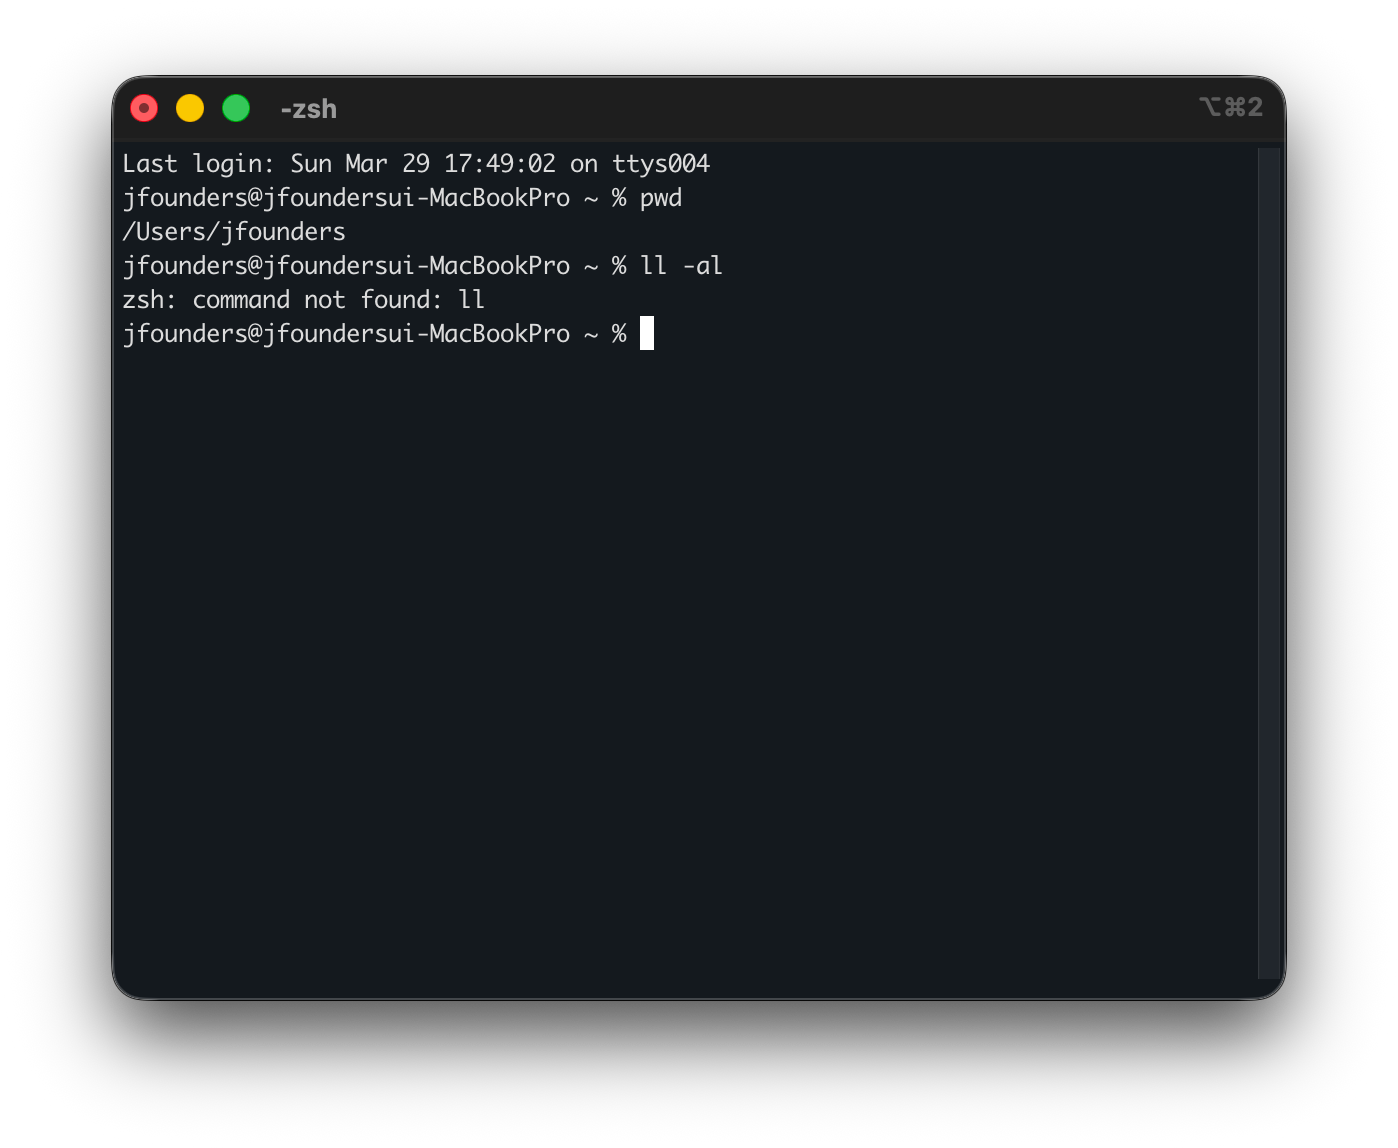Screen dimensions: 1398x1148
Task: Click the typed "pwd" command
Action: click(661, 198)
